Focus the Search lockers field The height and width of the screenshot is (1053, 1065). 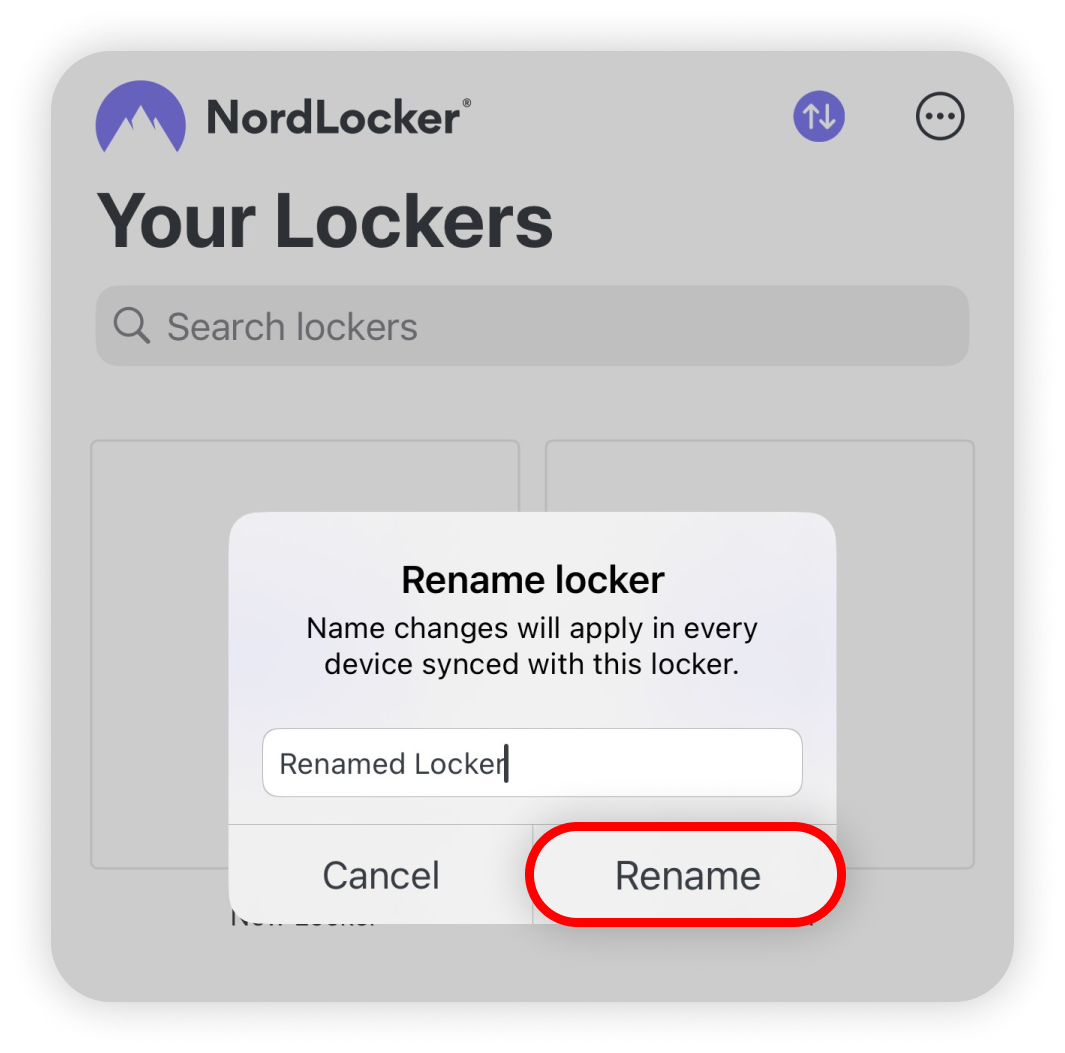click(x=532, y=325)
